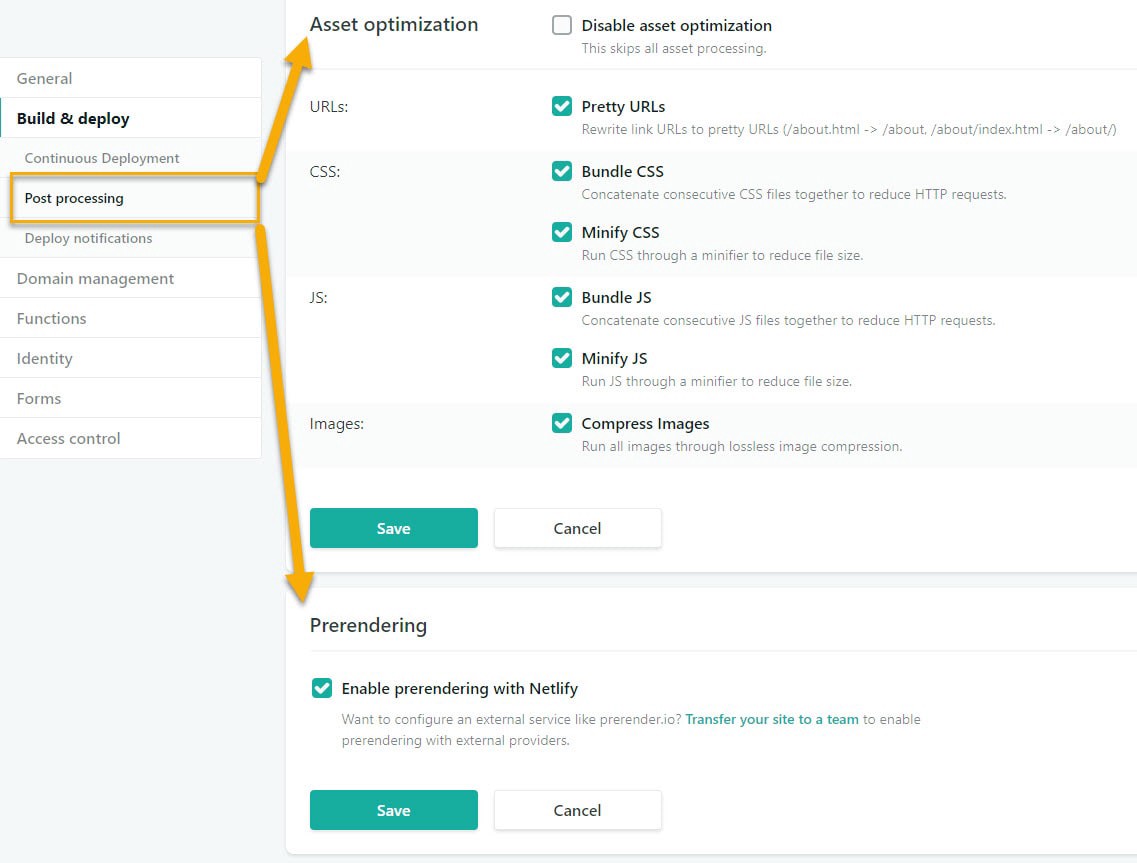
Task: Save the Asset optimization settings
Action: click(x=393, y=528)
